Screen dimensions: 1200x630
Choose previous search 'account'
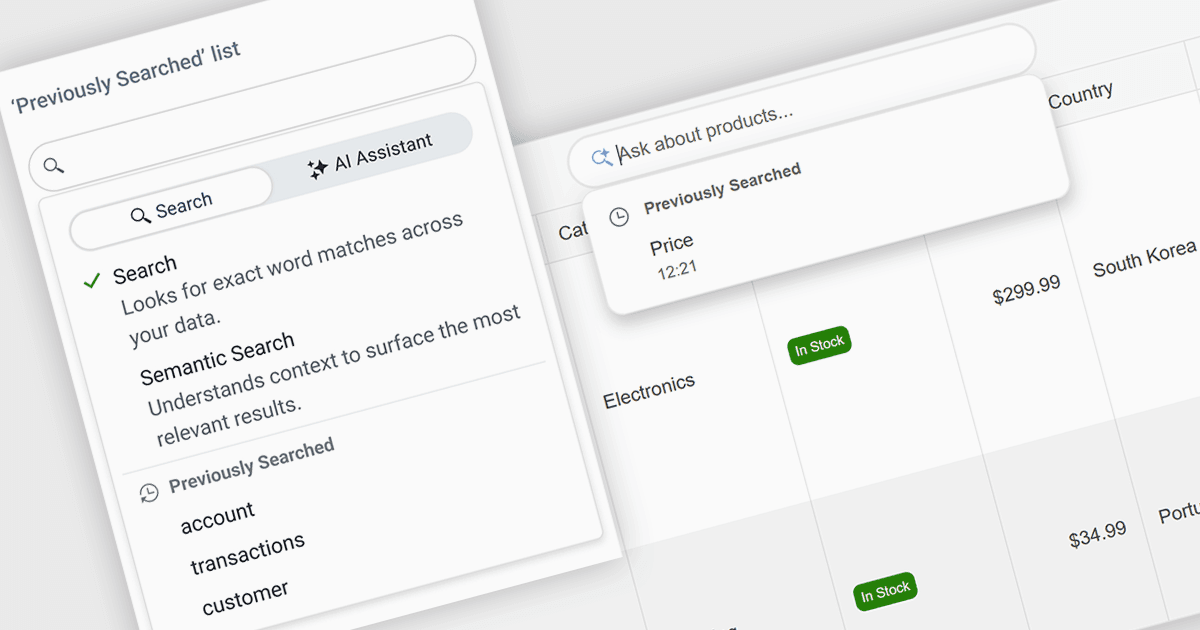(218, 517)
